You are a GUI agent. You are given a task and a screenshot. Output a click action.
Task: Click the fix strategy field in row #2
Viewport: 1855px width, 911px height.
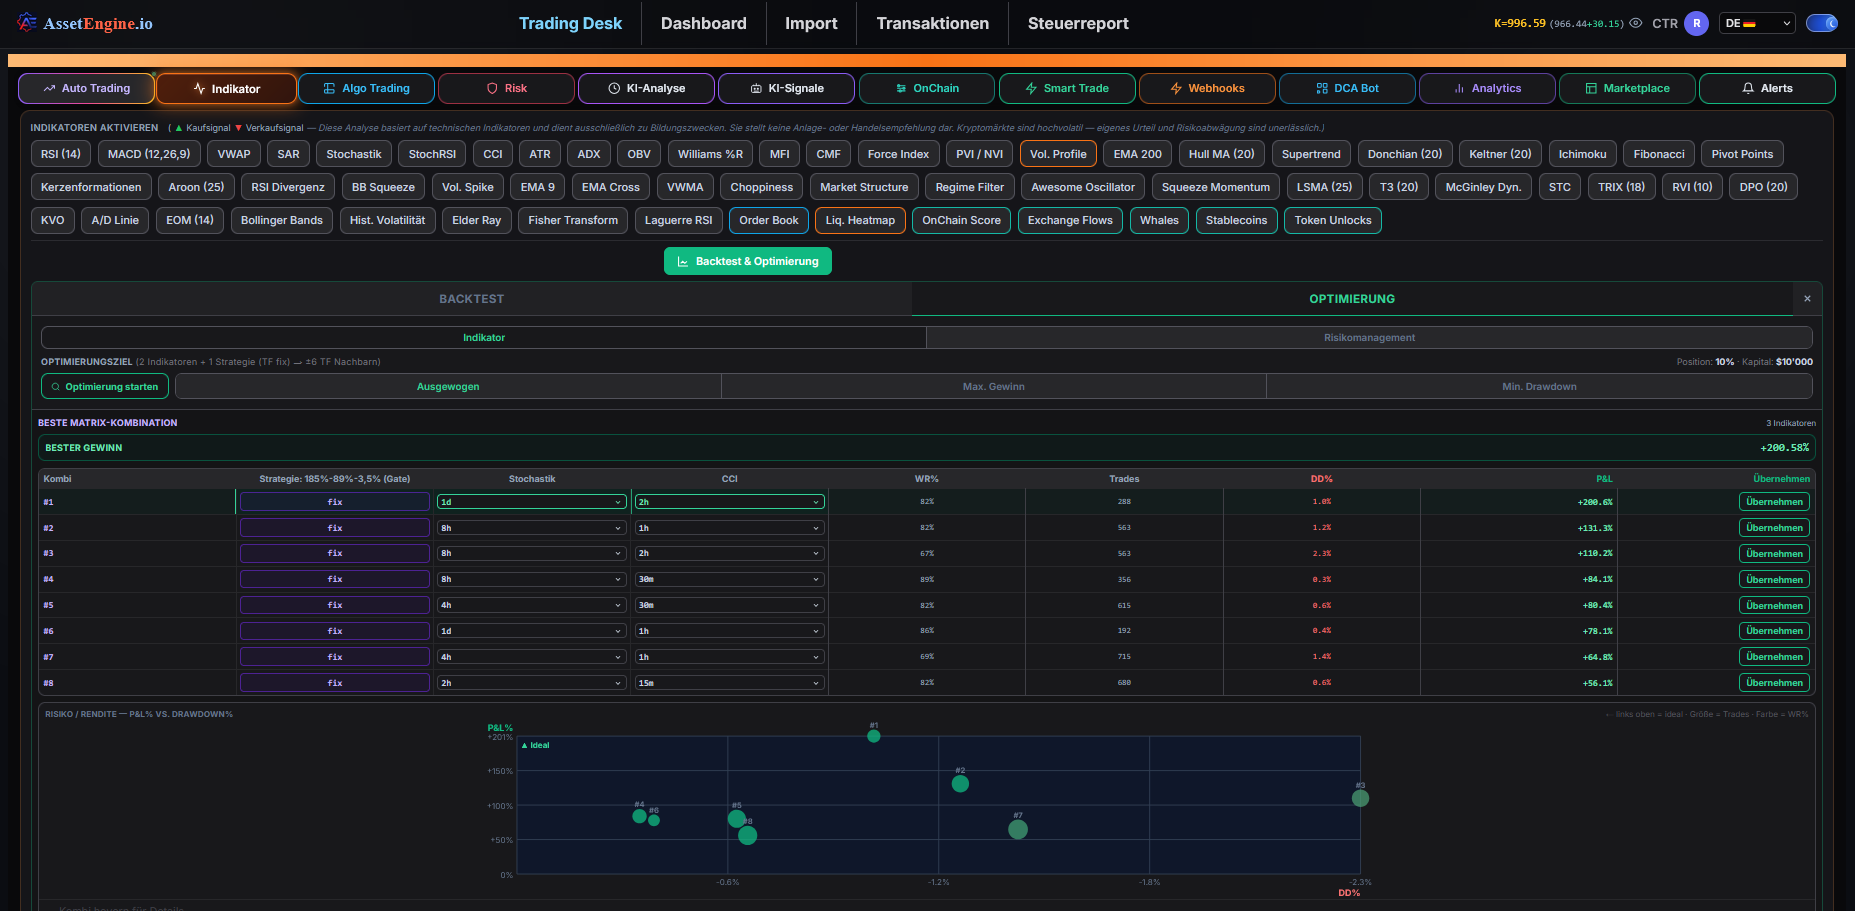[x=335, y=528]
